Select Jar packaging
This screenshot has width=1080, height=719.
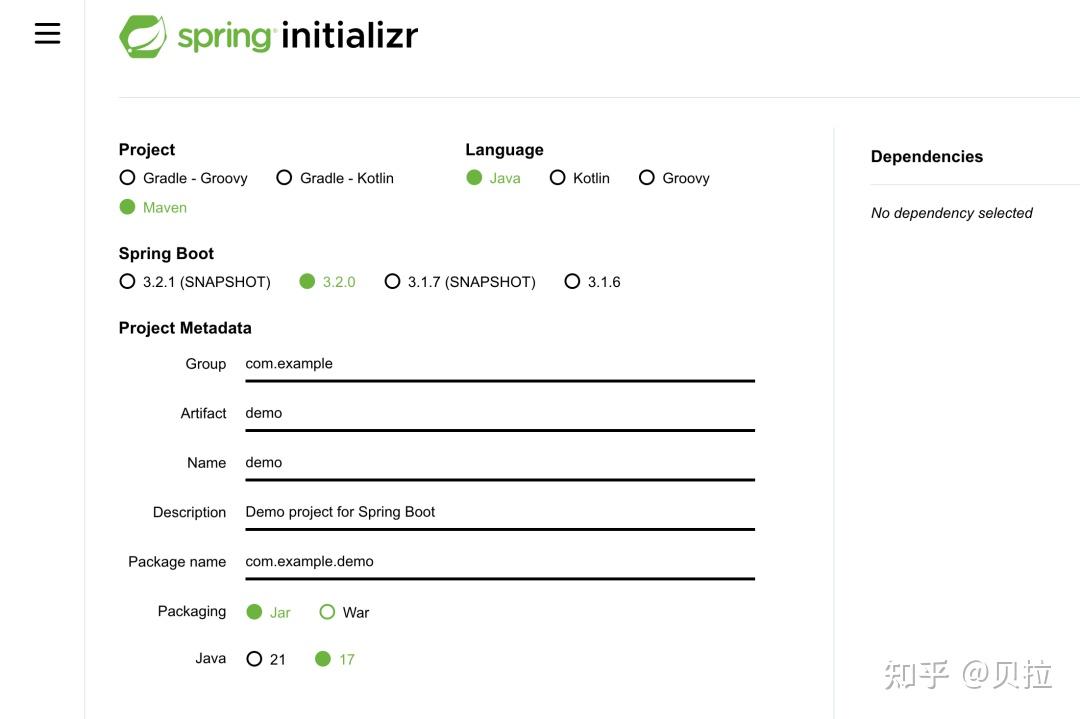(269, 612)
